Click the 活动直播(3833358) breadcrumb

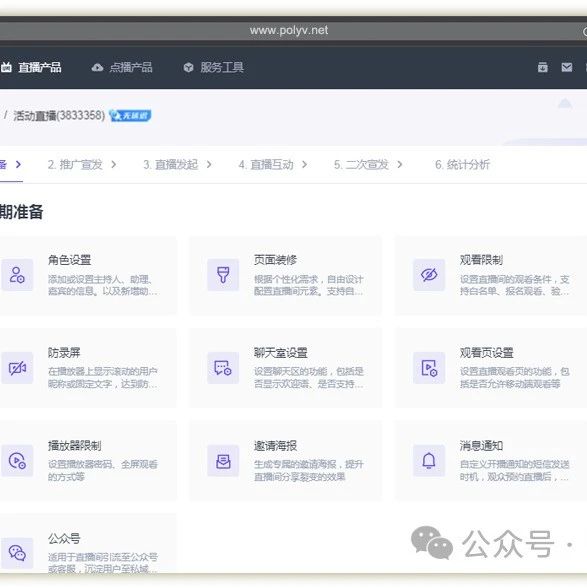tap(59, 116)
